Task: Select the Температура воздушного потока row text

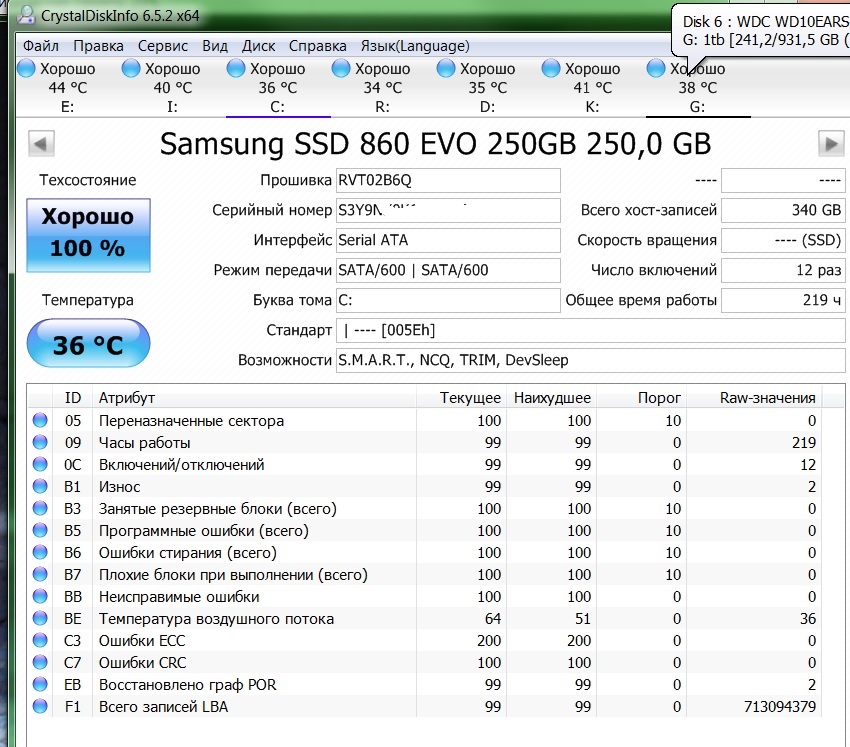Action: pyautogui.click(x=216, y=619)
